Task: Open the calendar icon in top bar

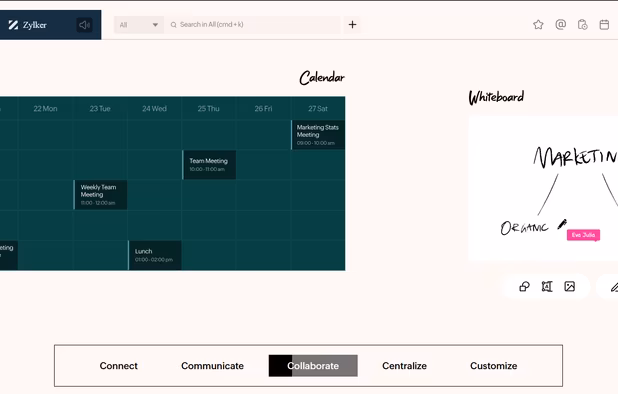Action: [604, 25]
